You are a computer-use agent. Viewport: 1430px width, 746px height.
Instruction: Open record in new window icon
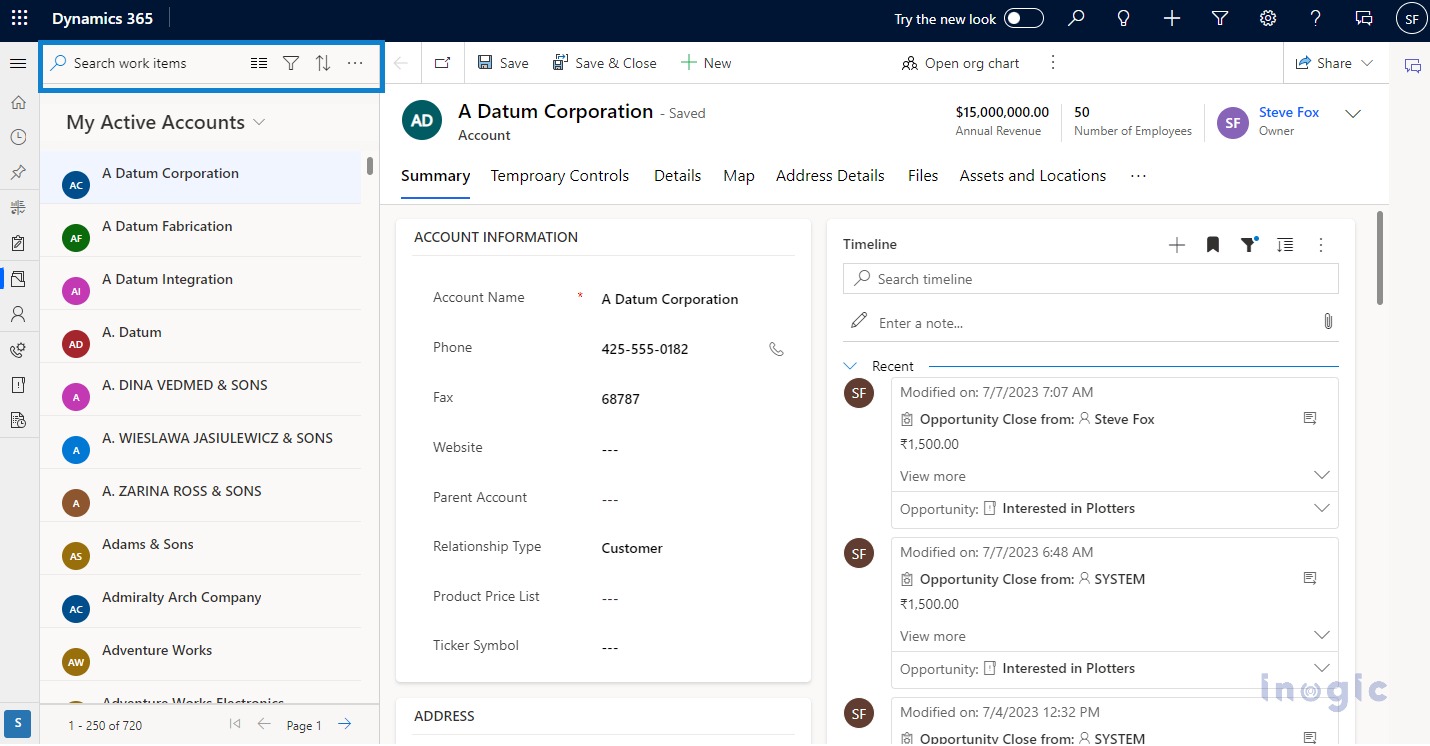[x=442, y=63]
